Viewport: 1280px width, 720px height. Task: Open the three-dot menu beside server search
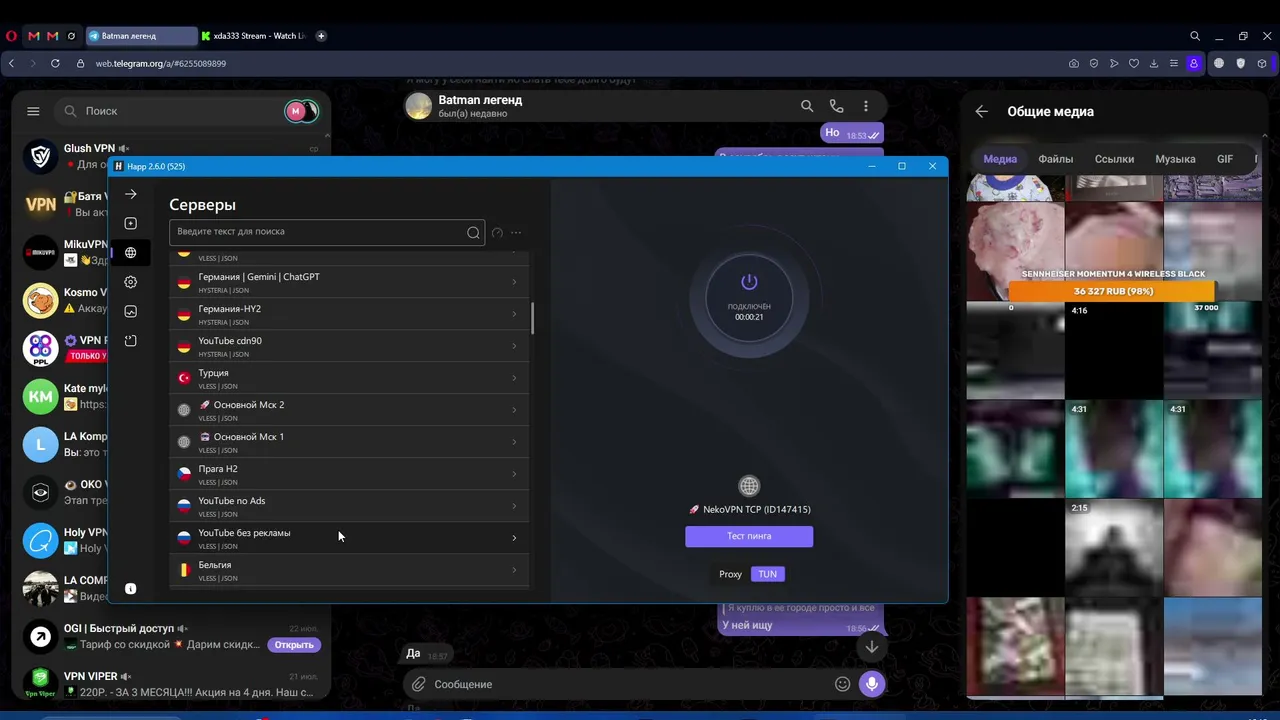[516, 233]
